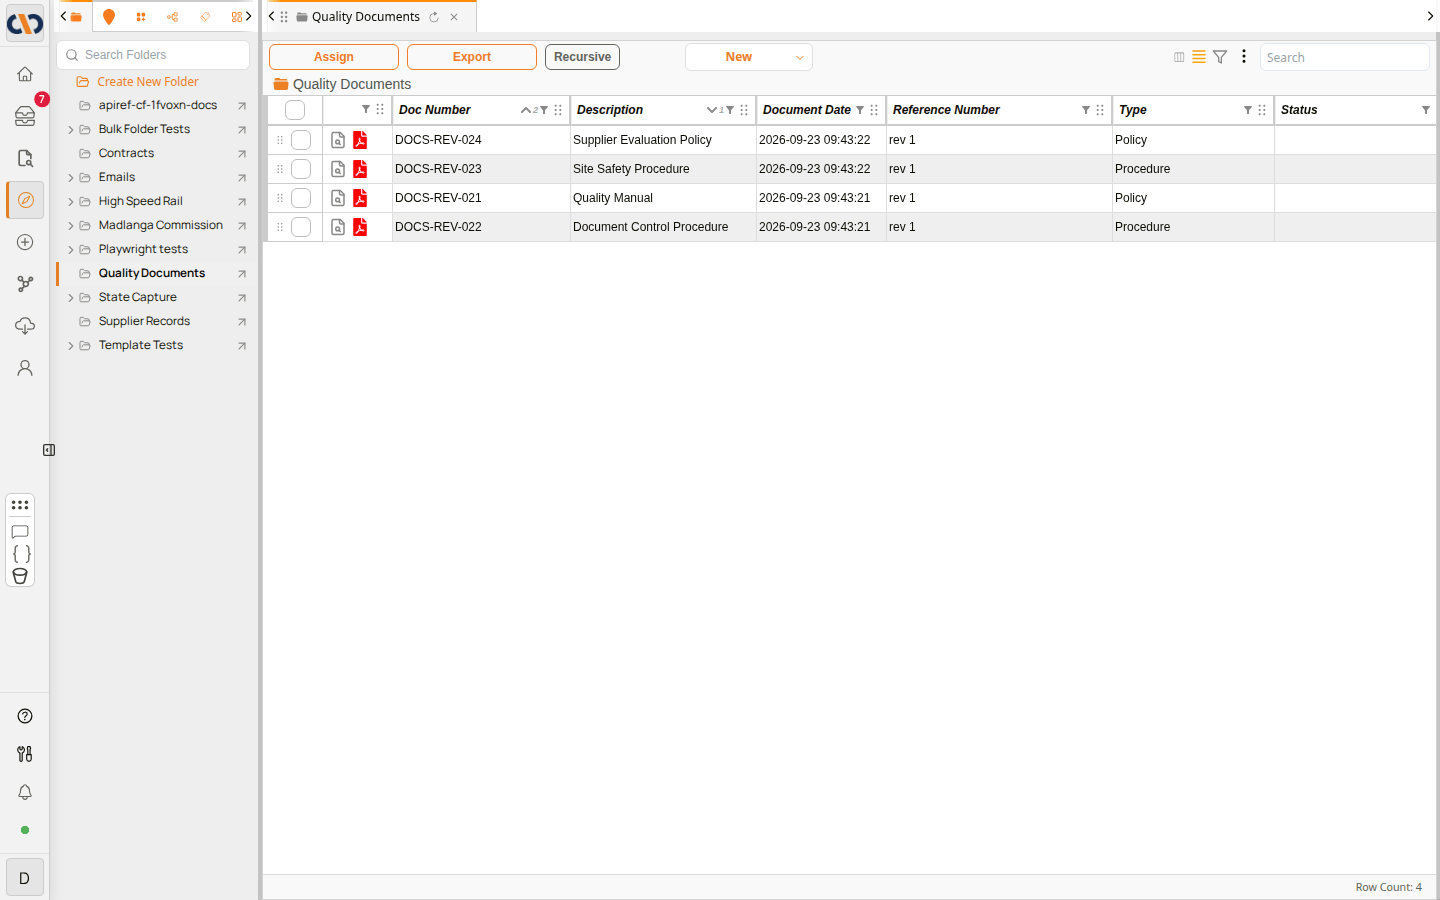
Task: Expand the Madlanga Commission folder
Action: click(70, 226)
